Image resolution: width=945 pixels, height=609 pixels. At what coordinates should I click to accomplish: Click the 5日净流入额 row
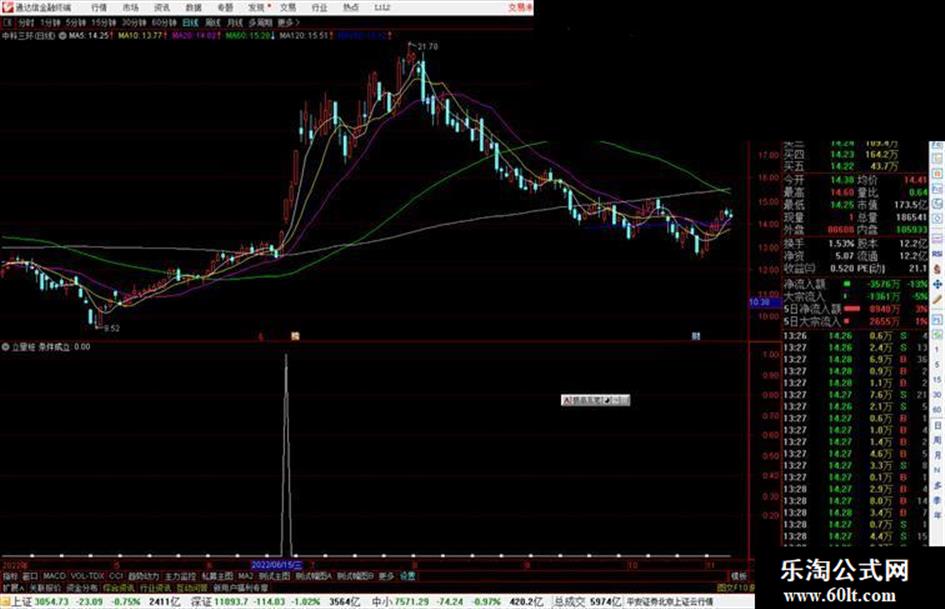pyautogui.click(x=855, y=309)
